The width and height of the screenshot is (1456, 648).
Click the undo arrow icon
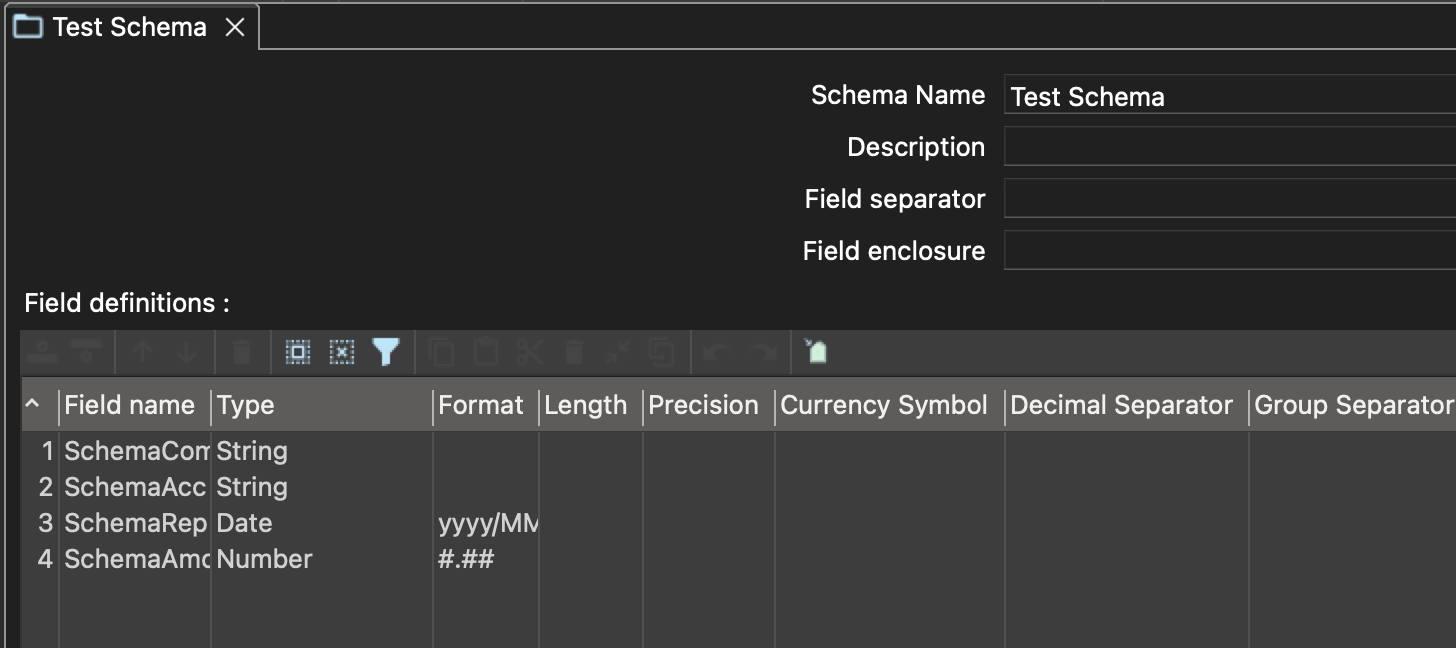(x=714, y=352)
